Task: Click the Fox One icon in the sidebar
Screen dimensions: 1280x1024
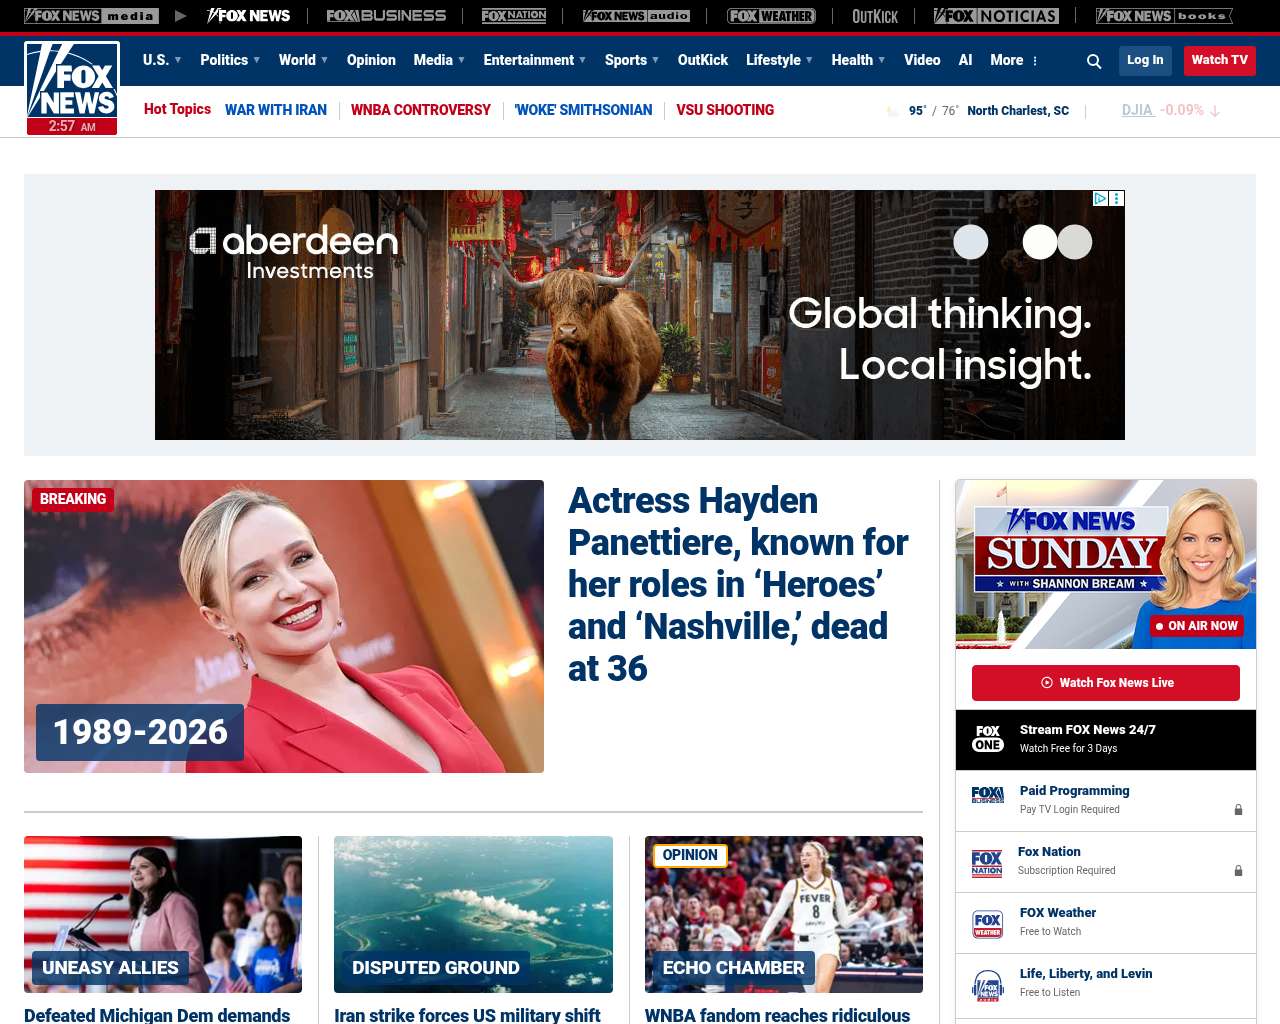Action: tap(988, 739)
